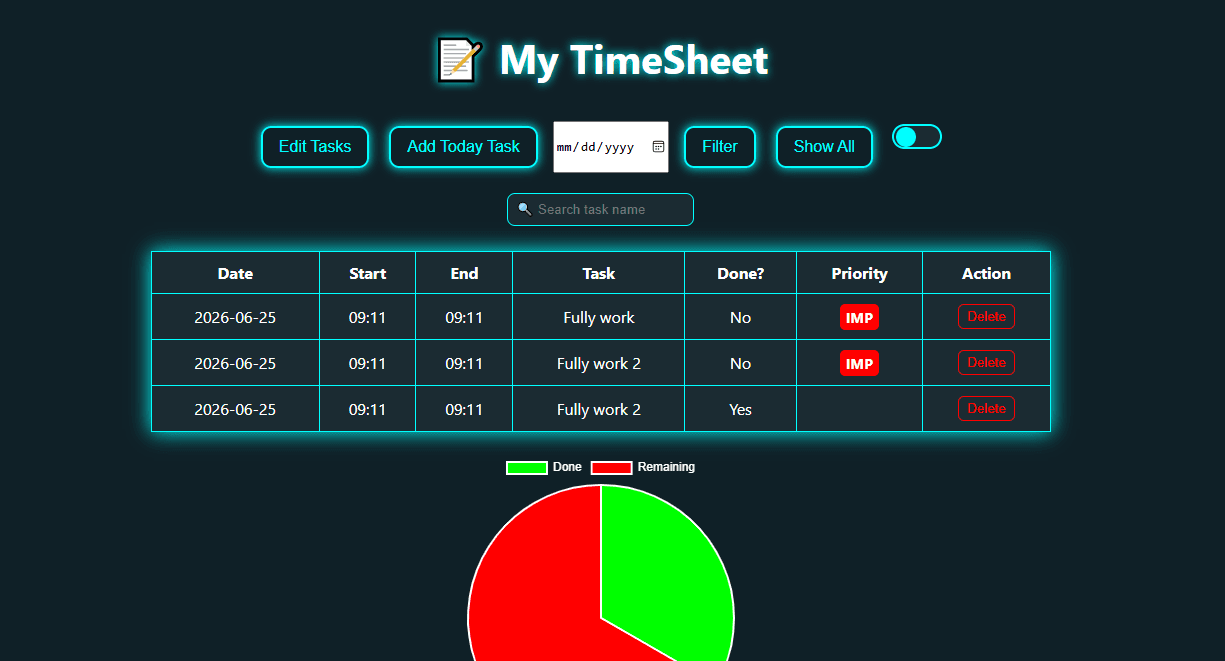Click the Action column header
Screen dimensions: 1225x661
pos(986,273)
